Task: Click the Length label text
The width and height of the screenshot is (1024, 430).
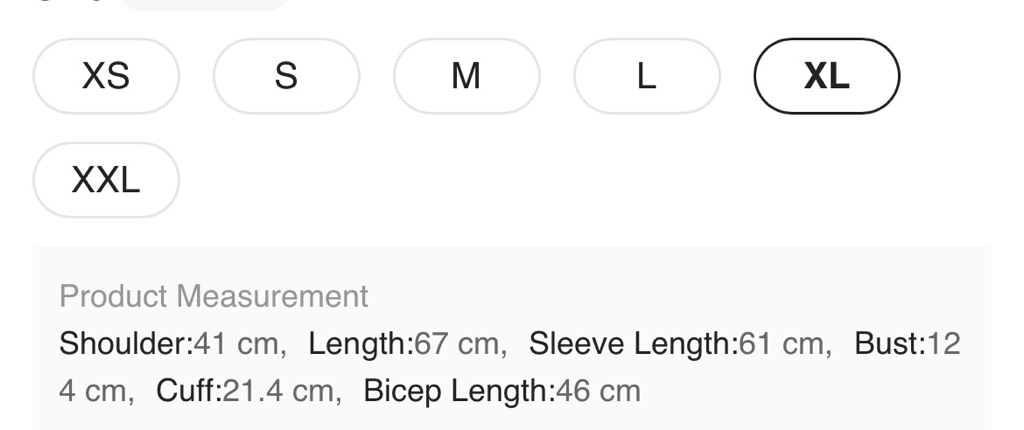Action: 360,344
